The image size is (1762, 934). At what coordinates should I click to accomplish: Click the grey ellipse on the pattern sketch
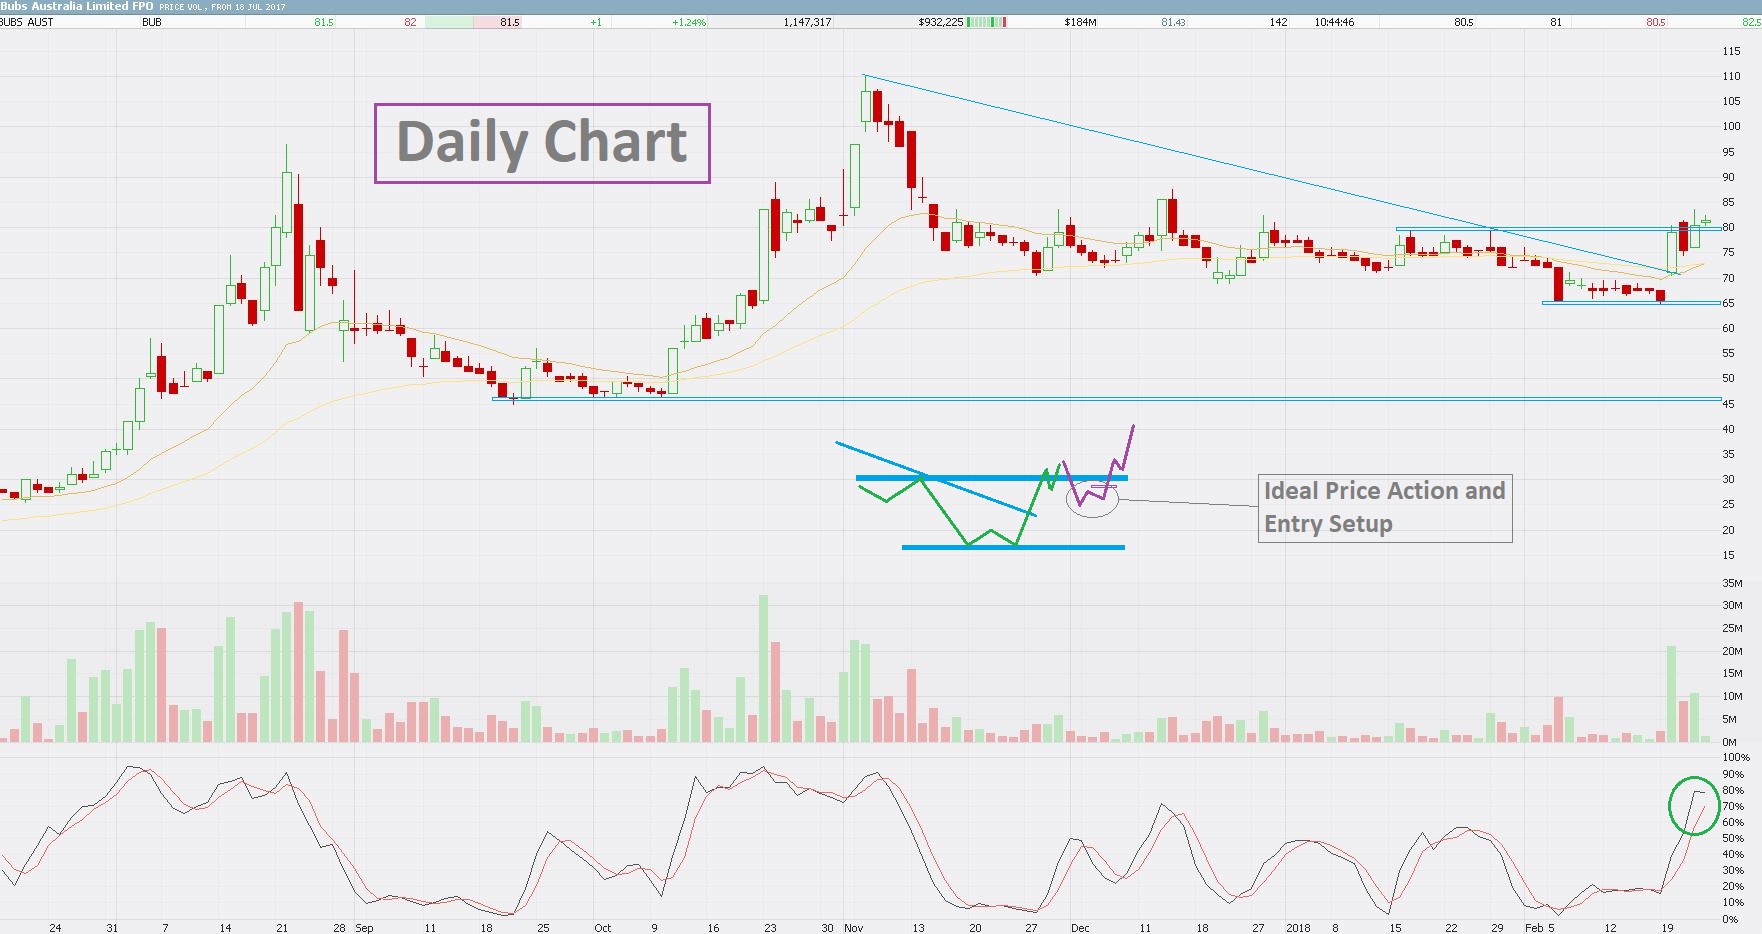[x=1092, y=497]
